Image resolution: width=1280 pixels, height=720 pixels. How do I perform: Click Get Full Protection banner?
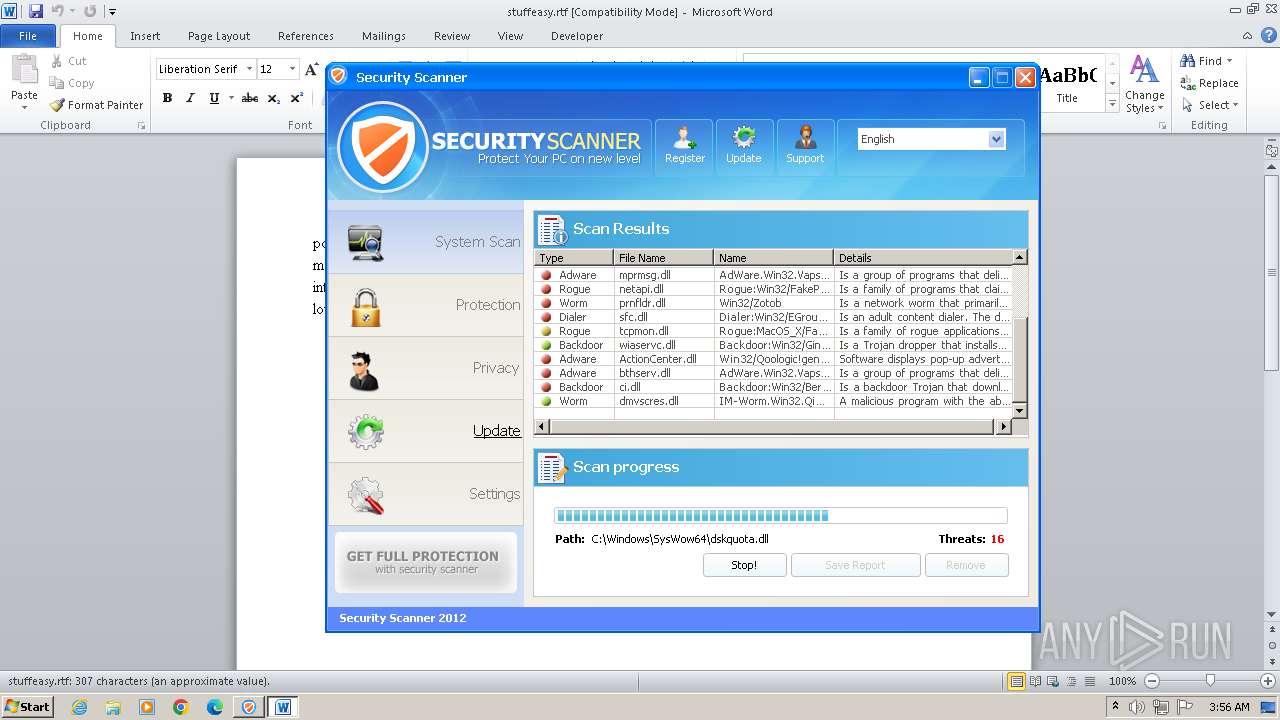(425, 562)
